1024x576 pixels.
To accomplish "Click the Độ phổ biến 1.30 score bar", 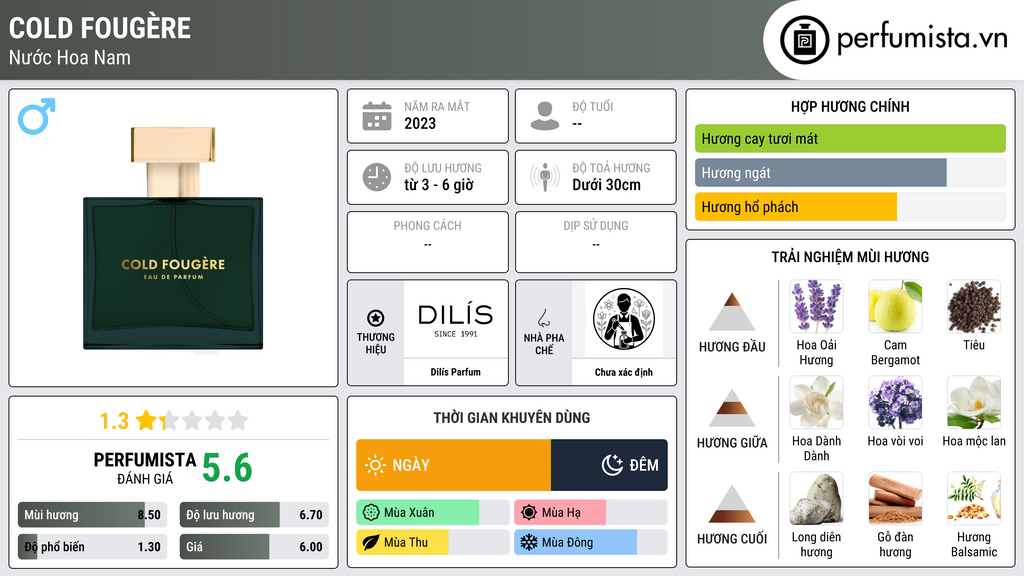I will coord(92,547).
